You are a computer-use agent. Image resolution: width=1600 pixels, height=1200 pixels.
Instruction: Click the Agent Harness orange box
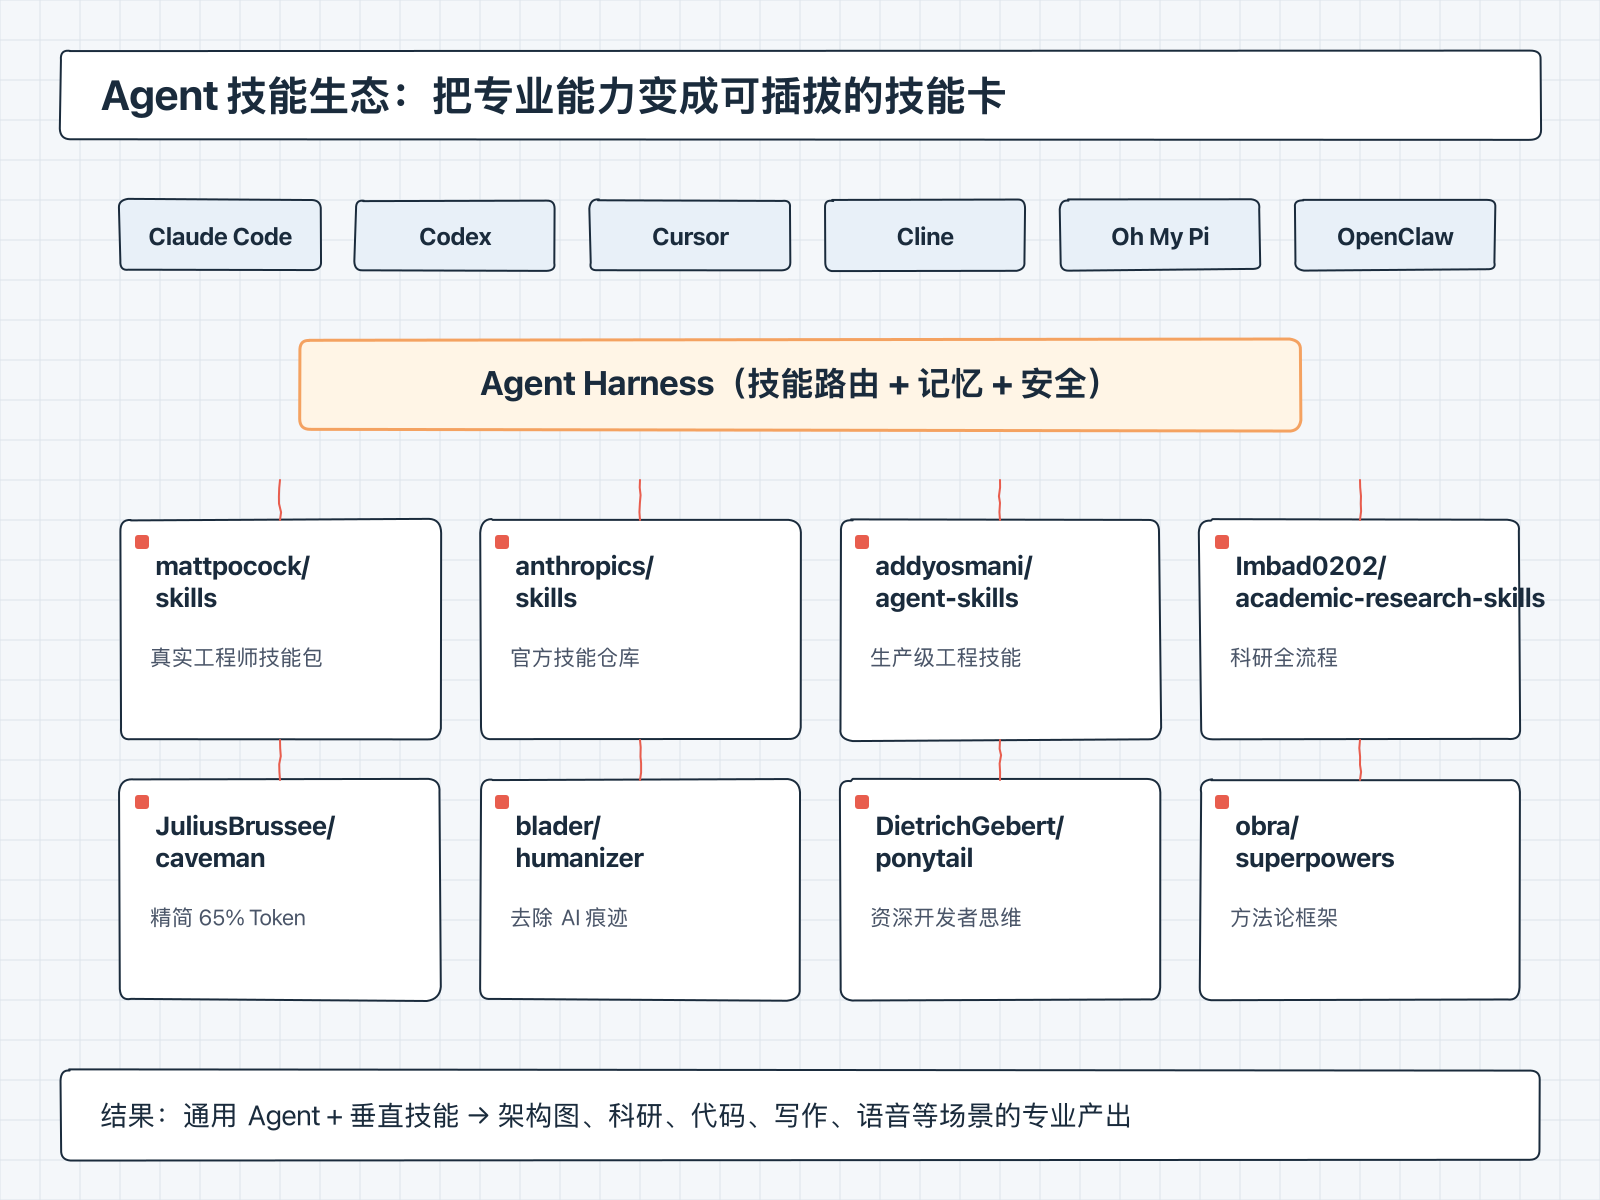click(800, 385)
